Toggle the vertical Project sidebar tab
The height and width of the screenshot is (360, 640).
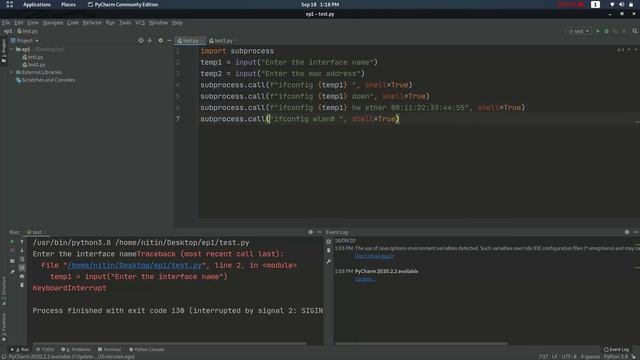point(4,51)
